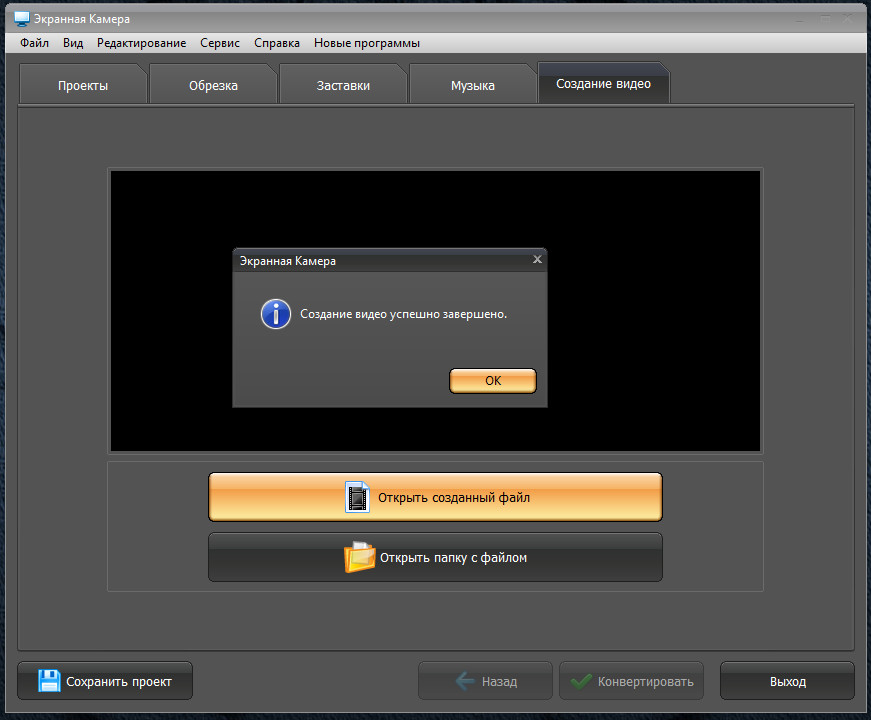This screenshot has width=871, height=720.
Task: Select the Создание видео tab
Action: click(x=603, y=84)
